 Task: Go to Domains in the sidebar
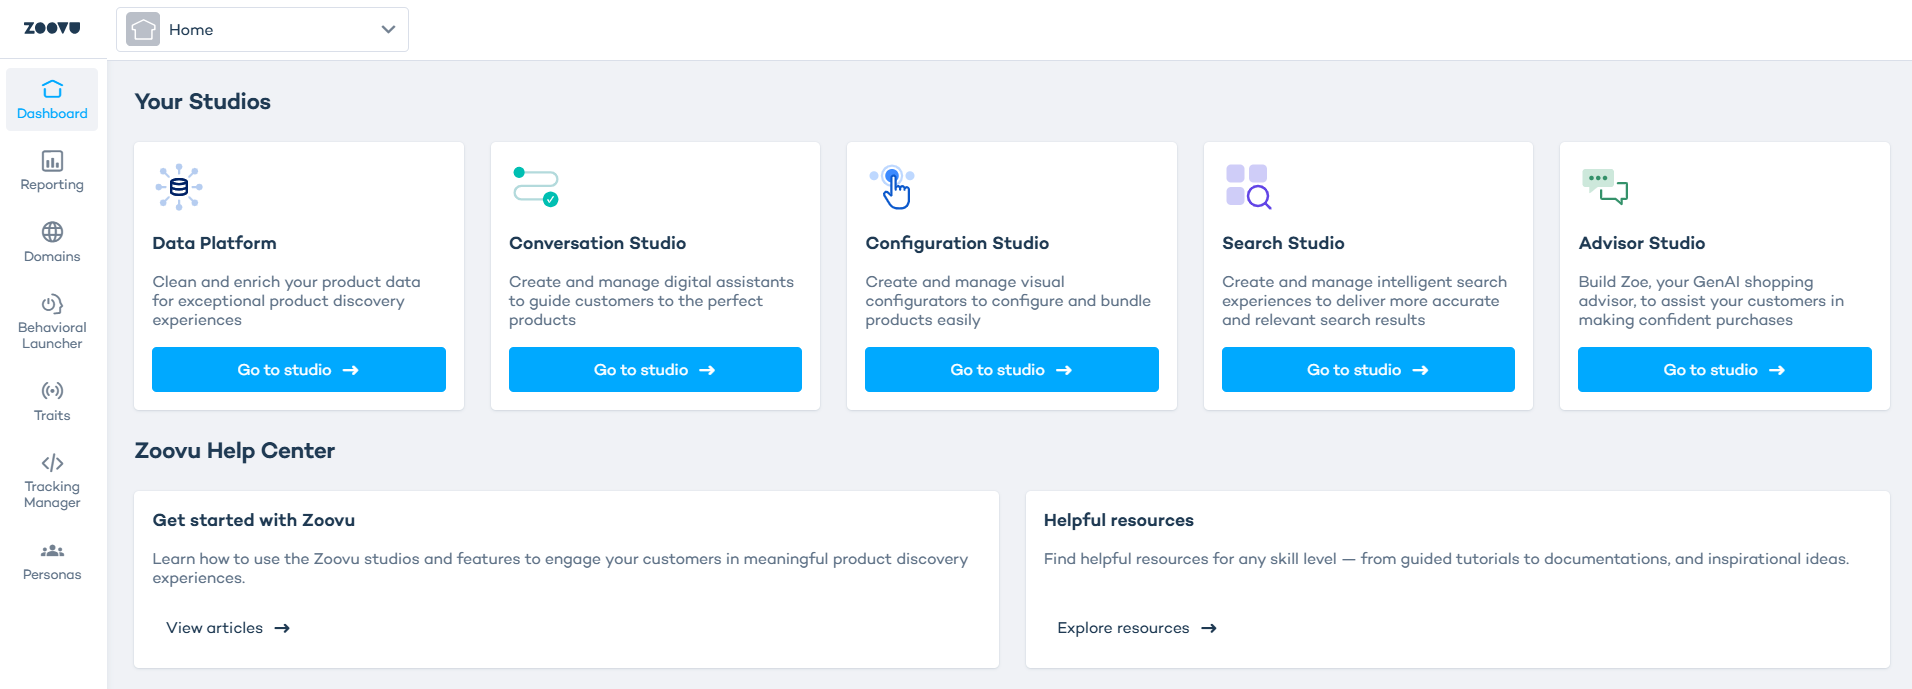(x=52, y=243)
